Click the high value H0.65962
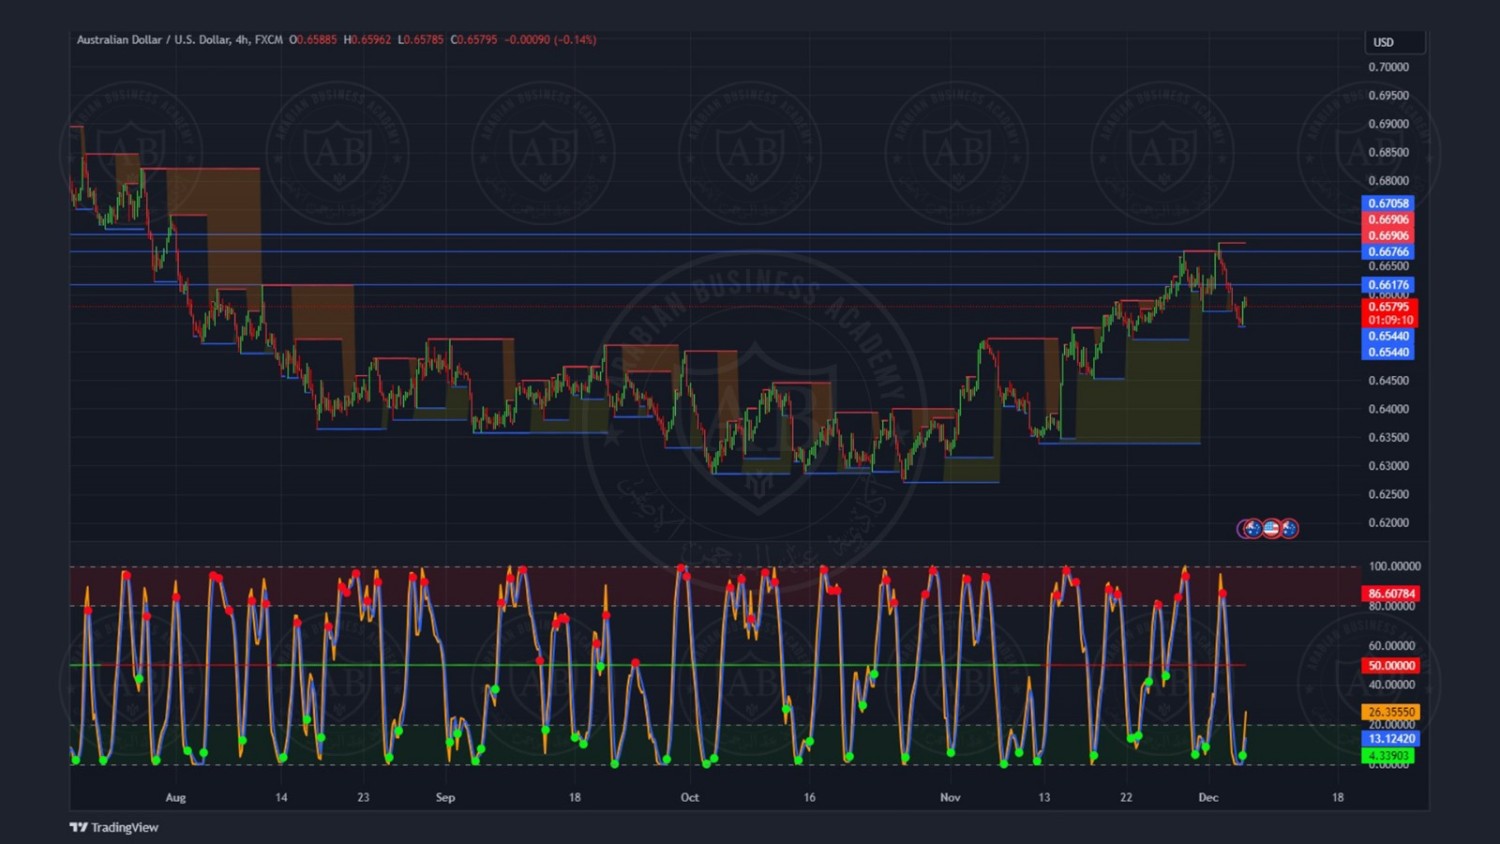 pyautogui.click(x=367, y=40)
